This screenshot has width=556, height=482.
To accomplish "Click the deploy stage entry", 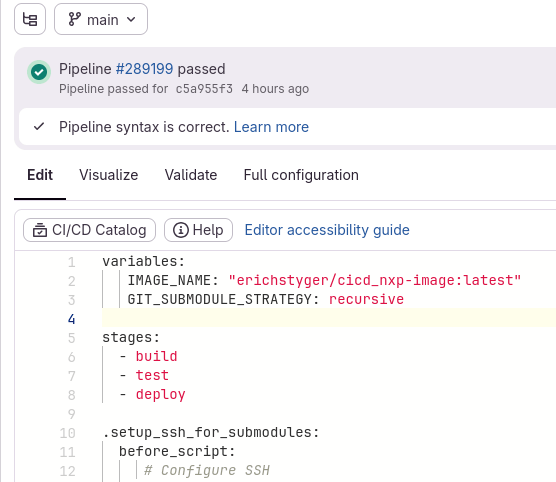I will (161, 394).
